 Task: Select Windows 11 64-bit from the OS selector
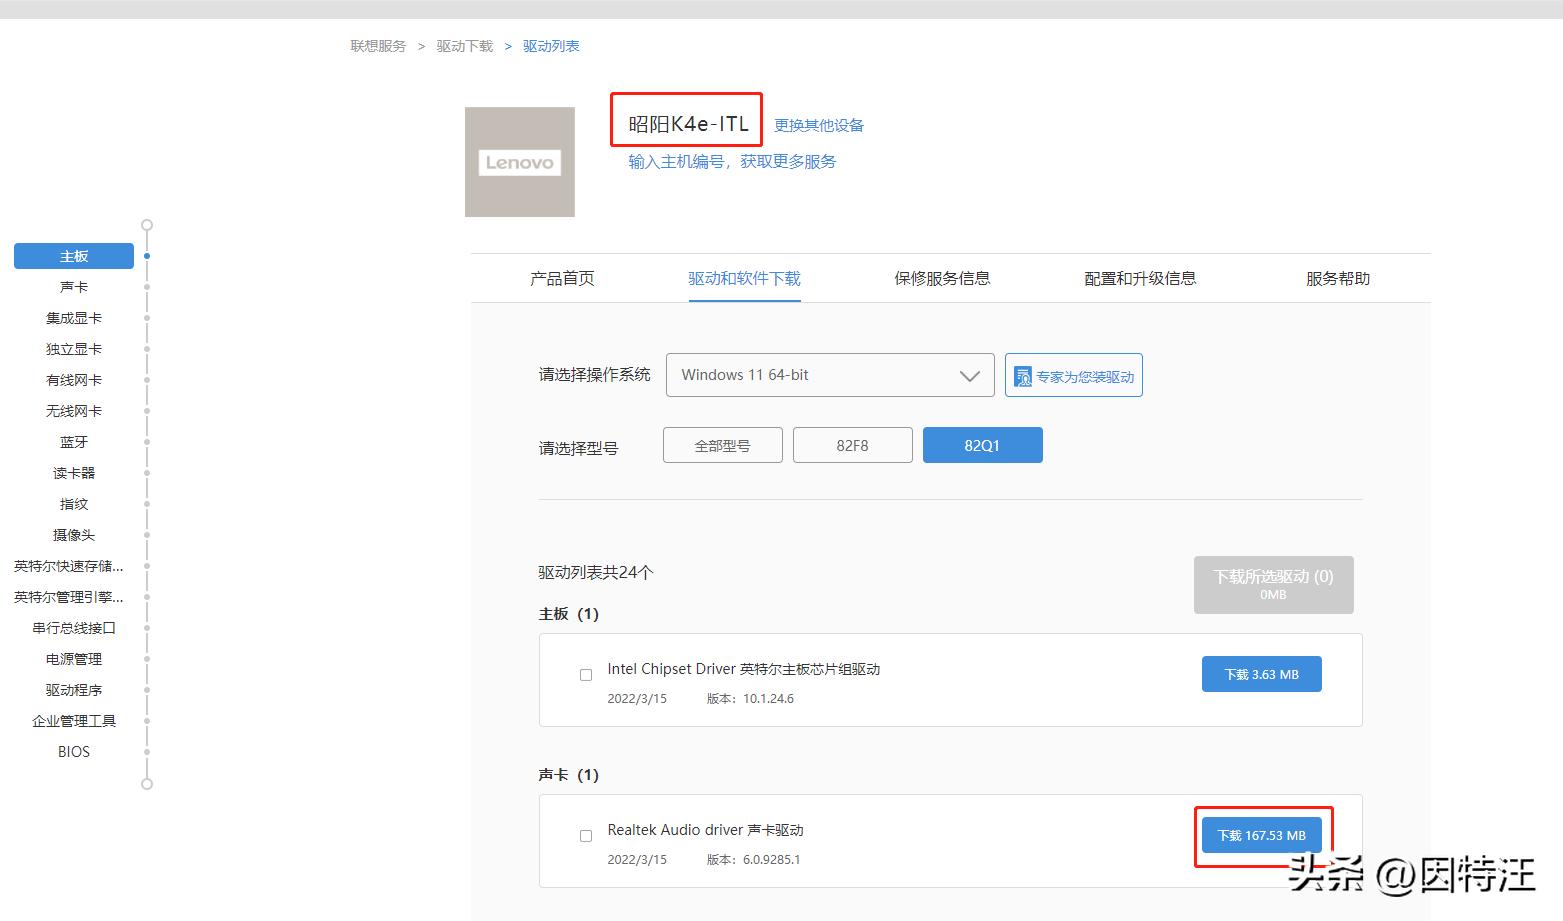click(830, 375)
